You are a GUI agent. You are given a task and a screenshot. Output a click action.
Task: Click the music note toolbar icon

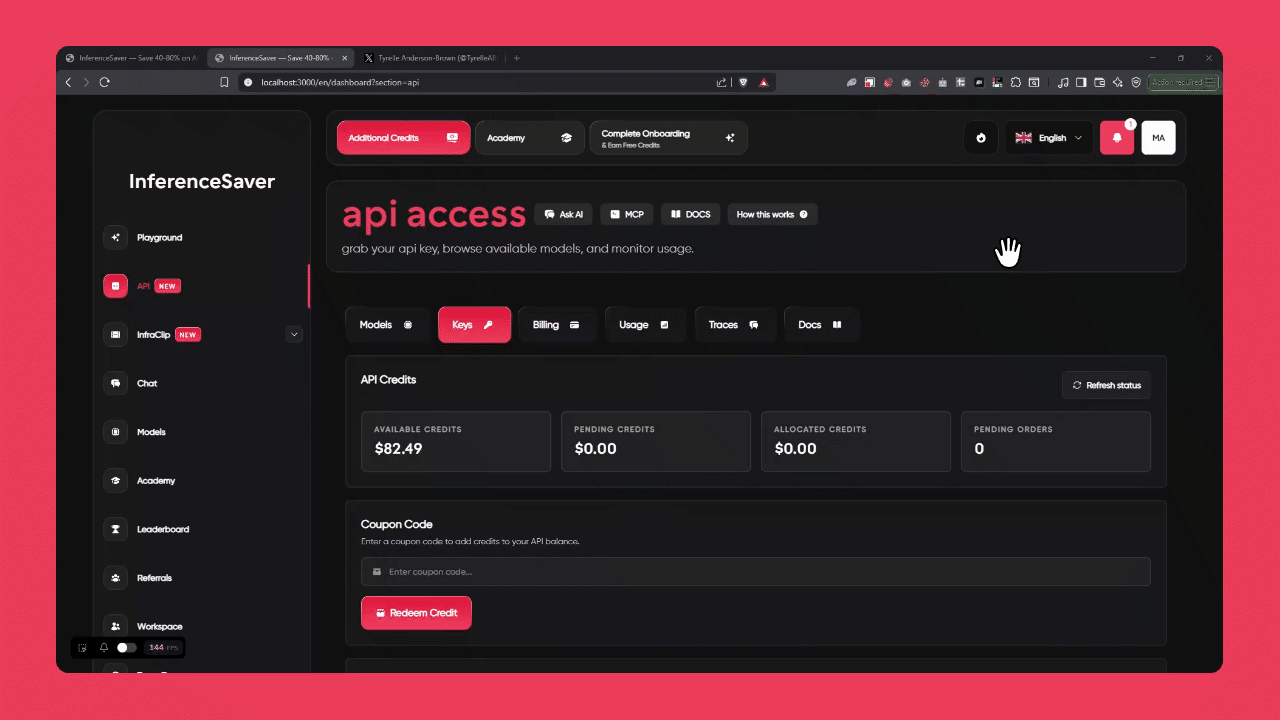click(1063, 82)
